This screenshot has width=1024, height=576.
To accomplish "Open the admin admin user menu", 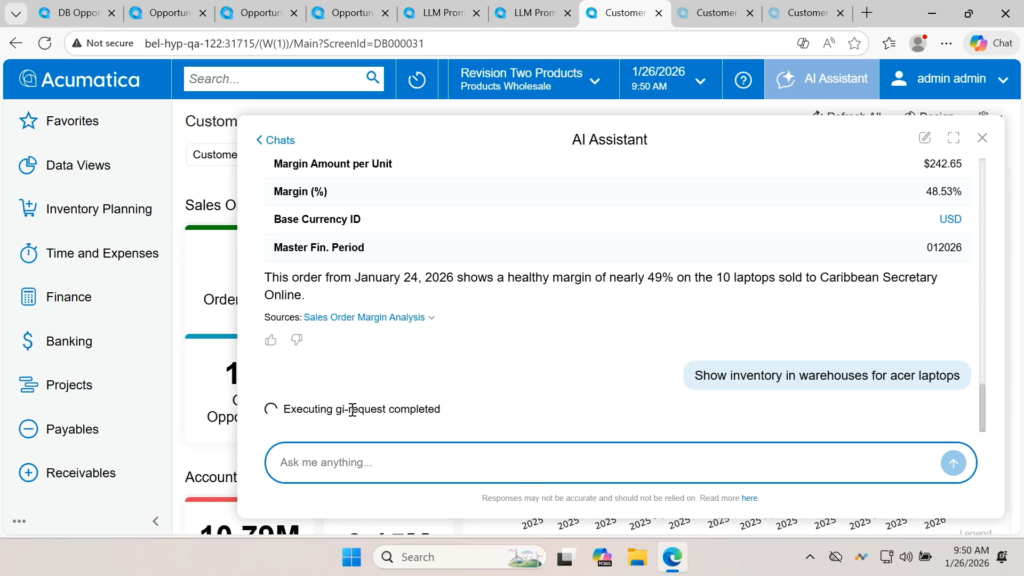I will 951,79.
